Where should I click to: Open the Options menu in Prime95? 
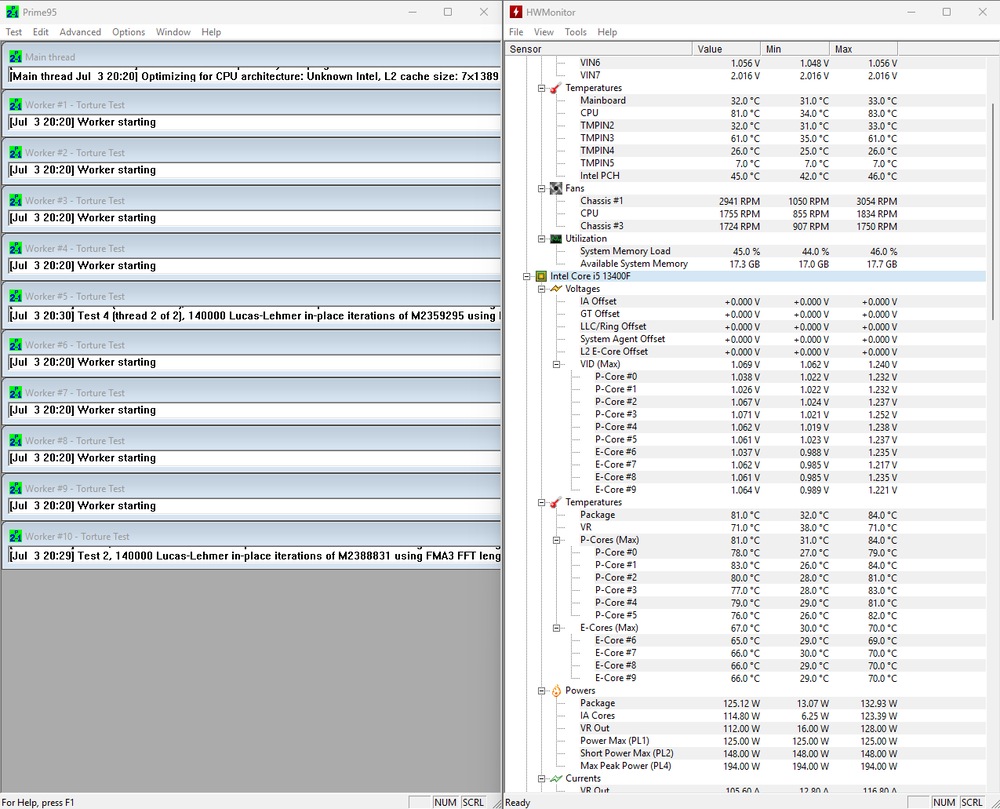click(129, 32)
